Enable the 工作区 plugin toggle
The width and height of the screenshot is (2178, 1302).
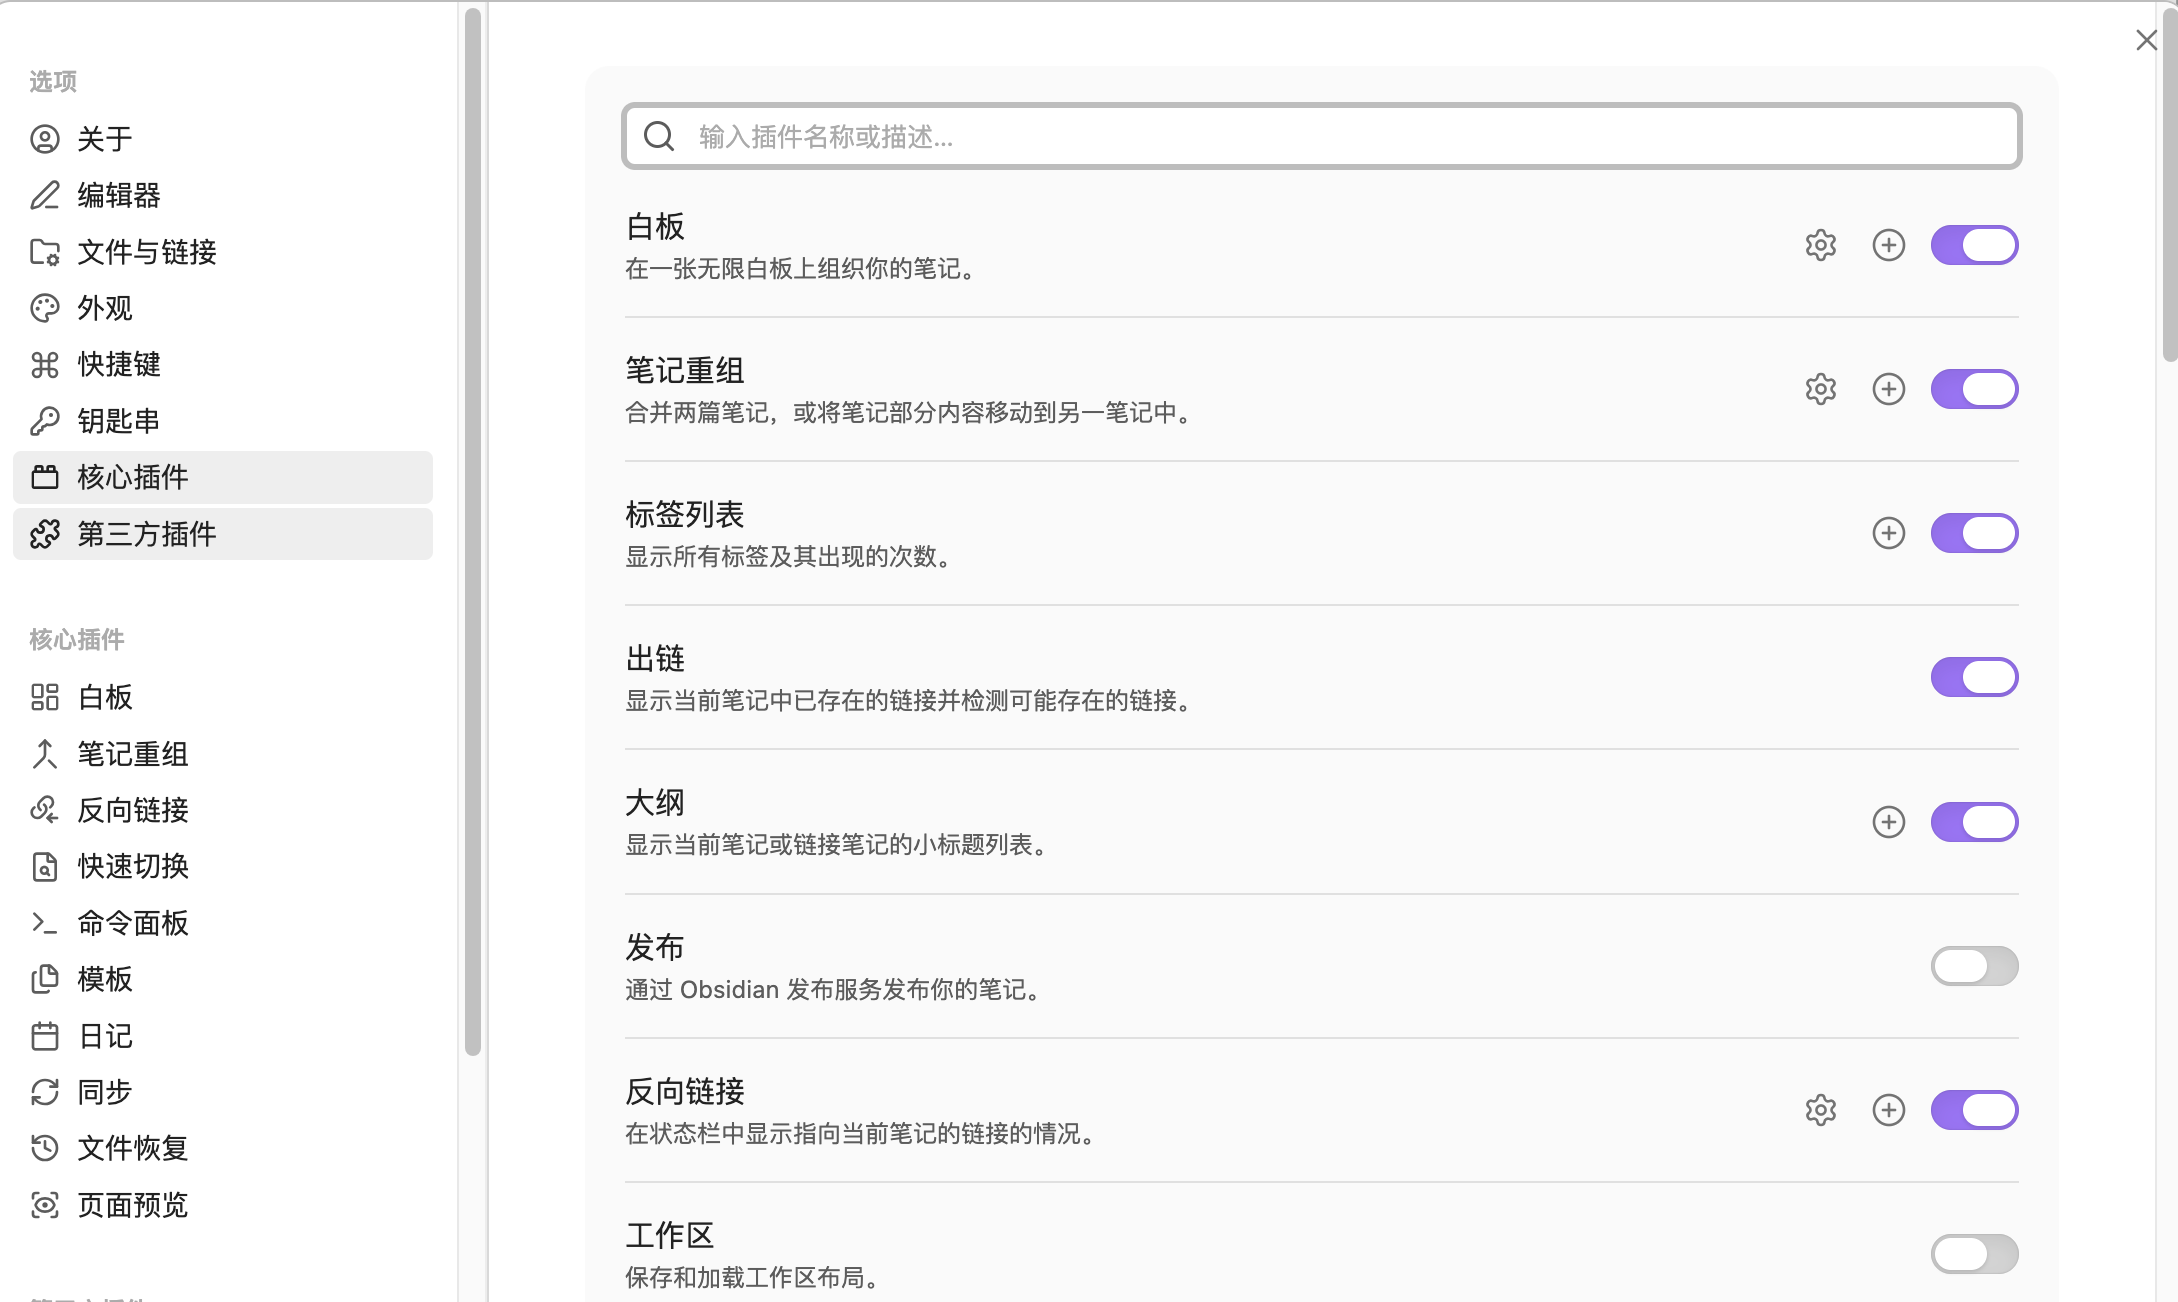pyautogui.click(x=1974, y=1254)
